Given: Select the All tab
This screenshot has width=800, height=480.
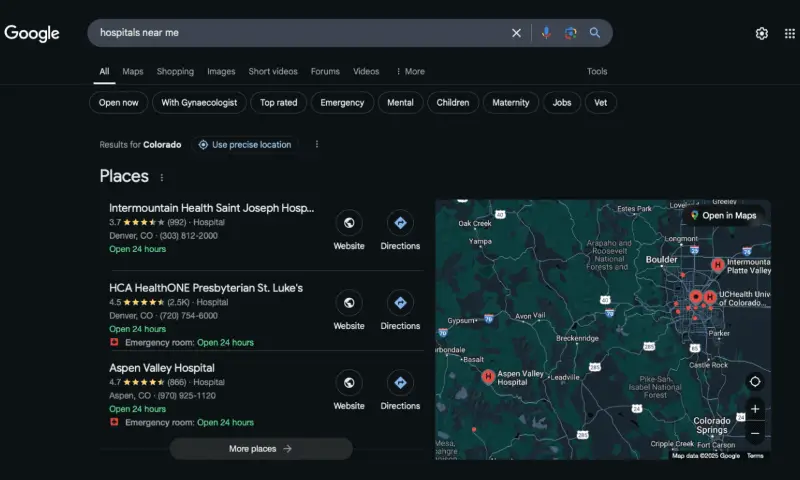Looking at the screenshot, I should click(x=104, y=71).
